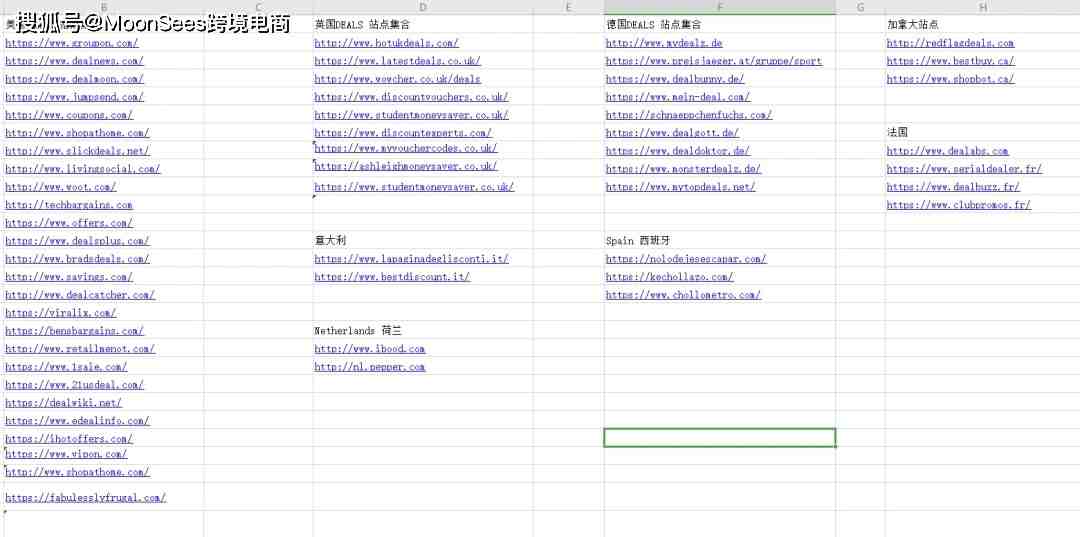The width and height of the screenshot is (1080, 537).
Task: Open the savings.com link
Action: coord(69,277)
